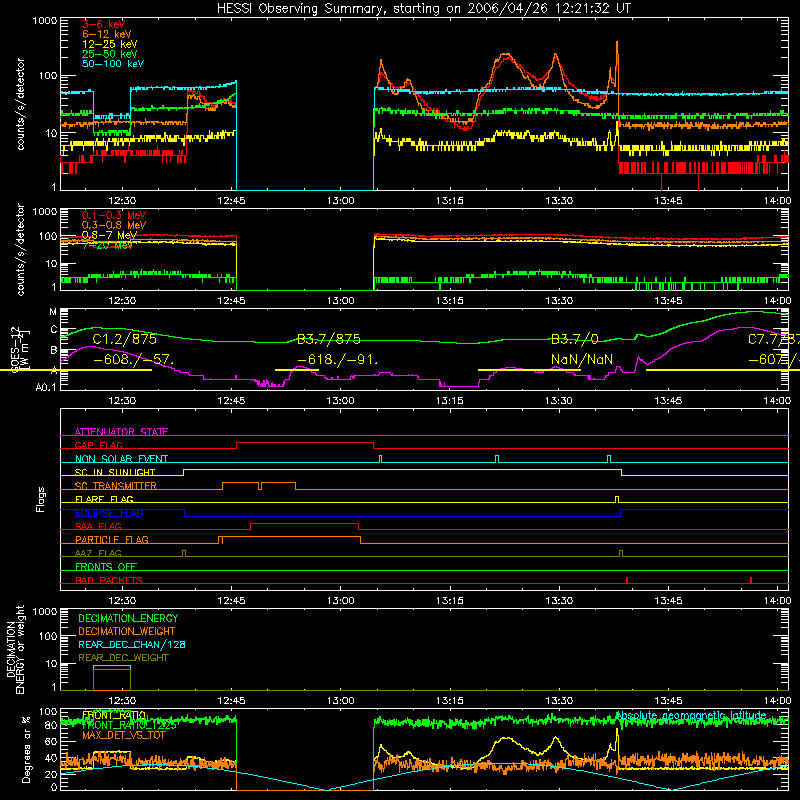This screenshot has height=800, width=800.
Task: Click the first NON_SOLAR_EVENT pulse after 13:05
Action: tap(380, 459)
